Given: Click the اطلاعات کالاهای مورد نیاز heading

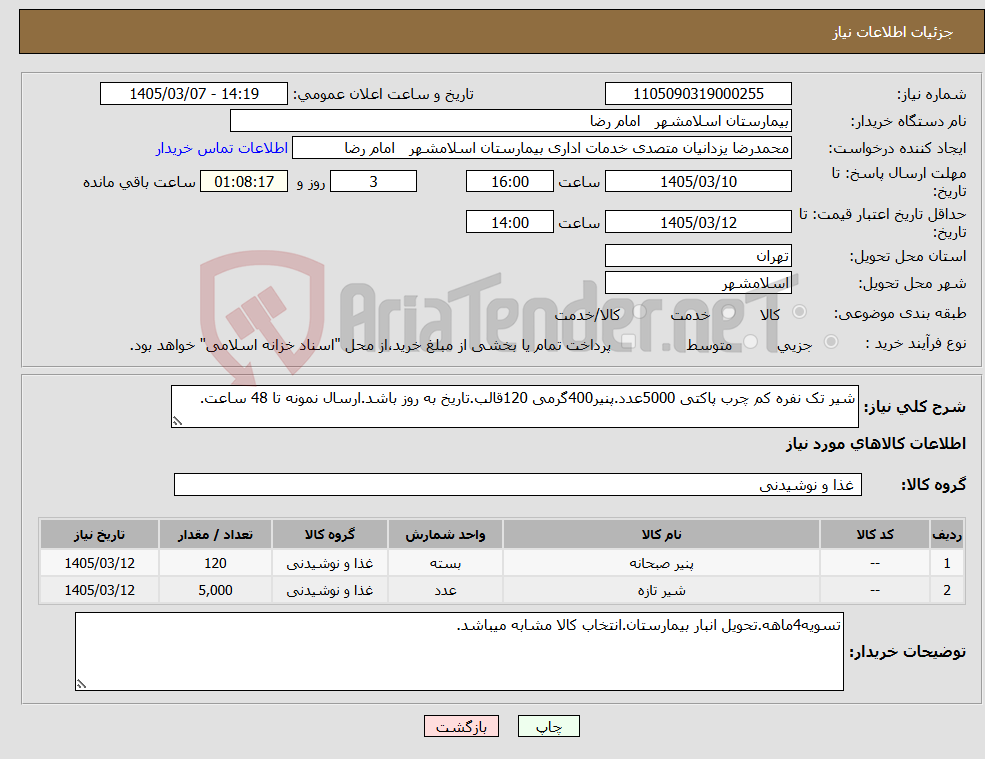Looking at the screenshot, I should click(876, 444).
